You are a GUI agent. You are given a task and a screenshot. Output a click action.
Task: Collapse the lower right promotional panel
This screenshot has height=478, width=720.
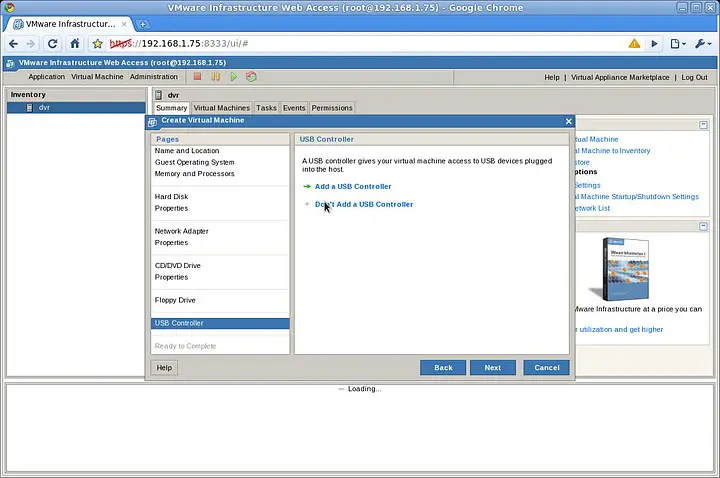703,226
